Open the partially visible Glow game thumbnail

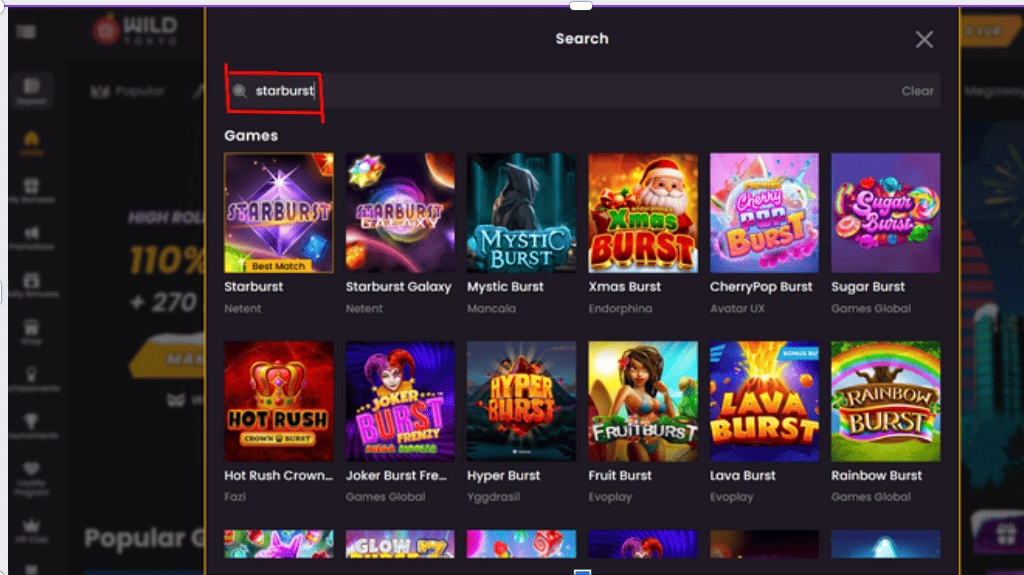coord(400,544)
